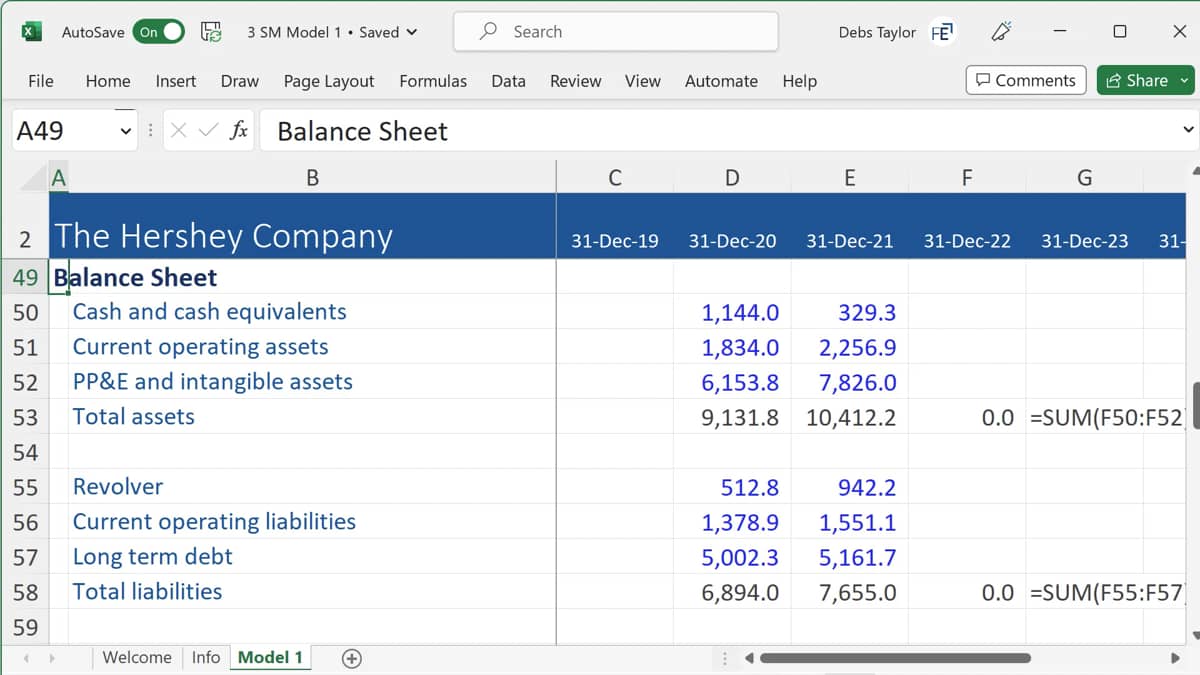Expand the formula bar chevron
Image resolution: width=1200 pixels, height=675 pixels.
pos(1188,130)
